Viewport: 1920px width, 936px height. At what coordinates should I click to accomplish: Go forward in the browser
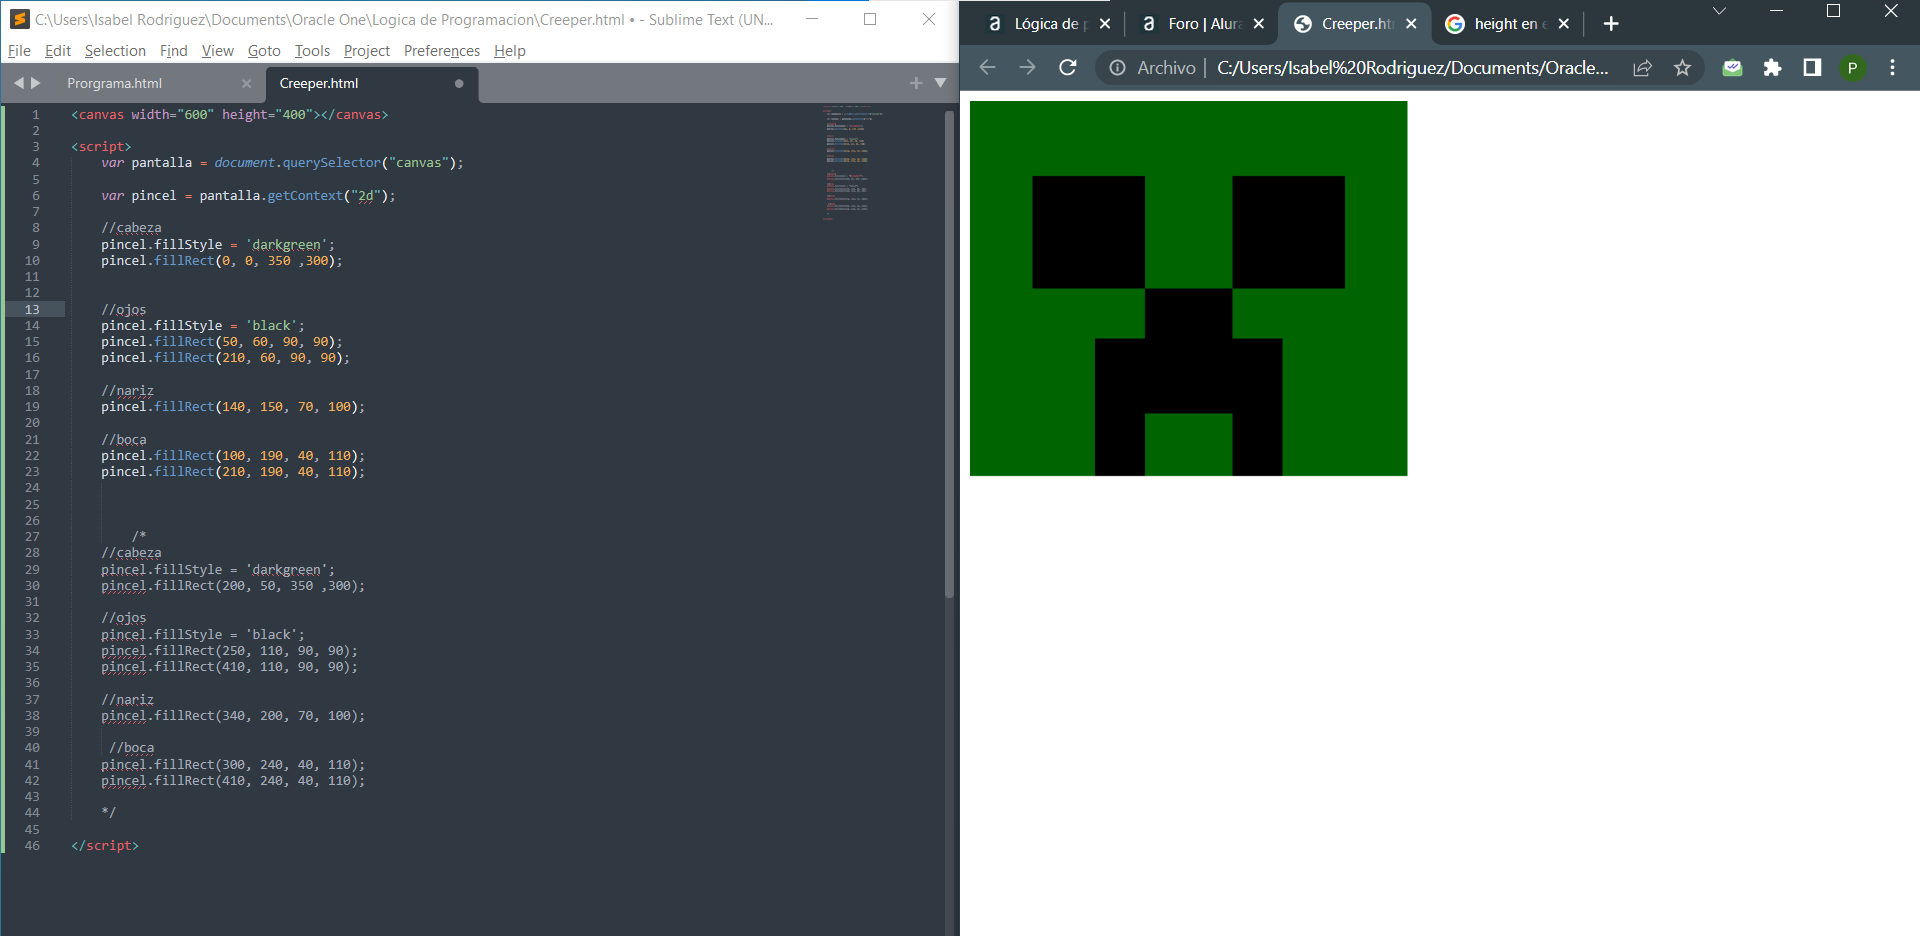pos(1027,67)
